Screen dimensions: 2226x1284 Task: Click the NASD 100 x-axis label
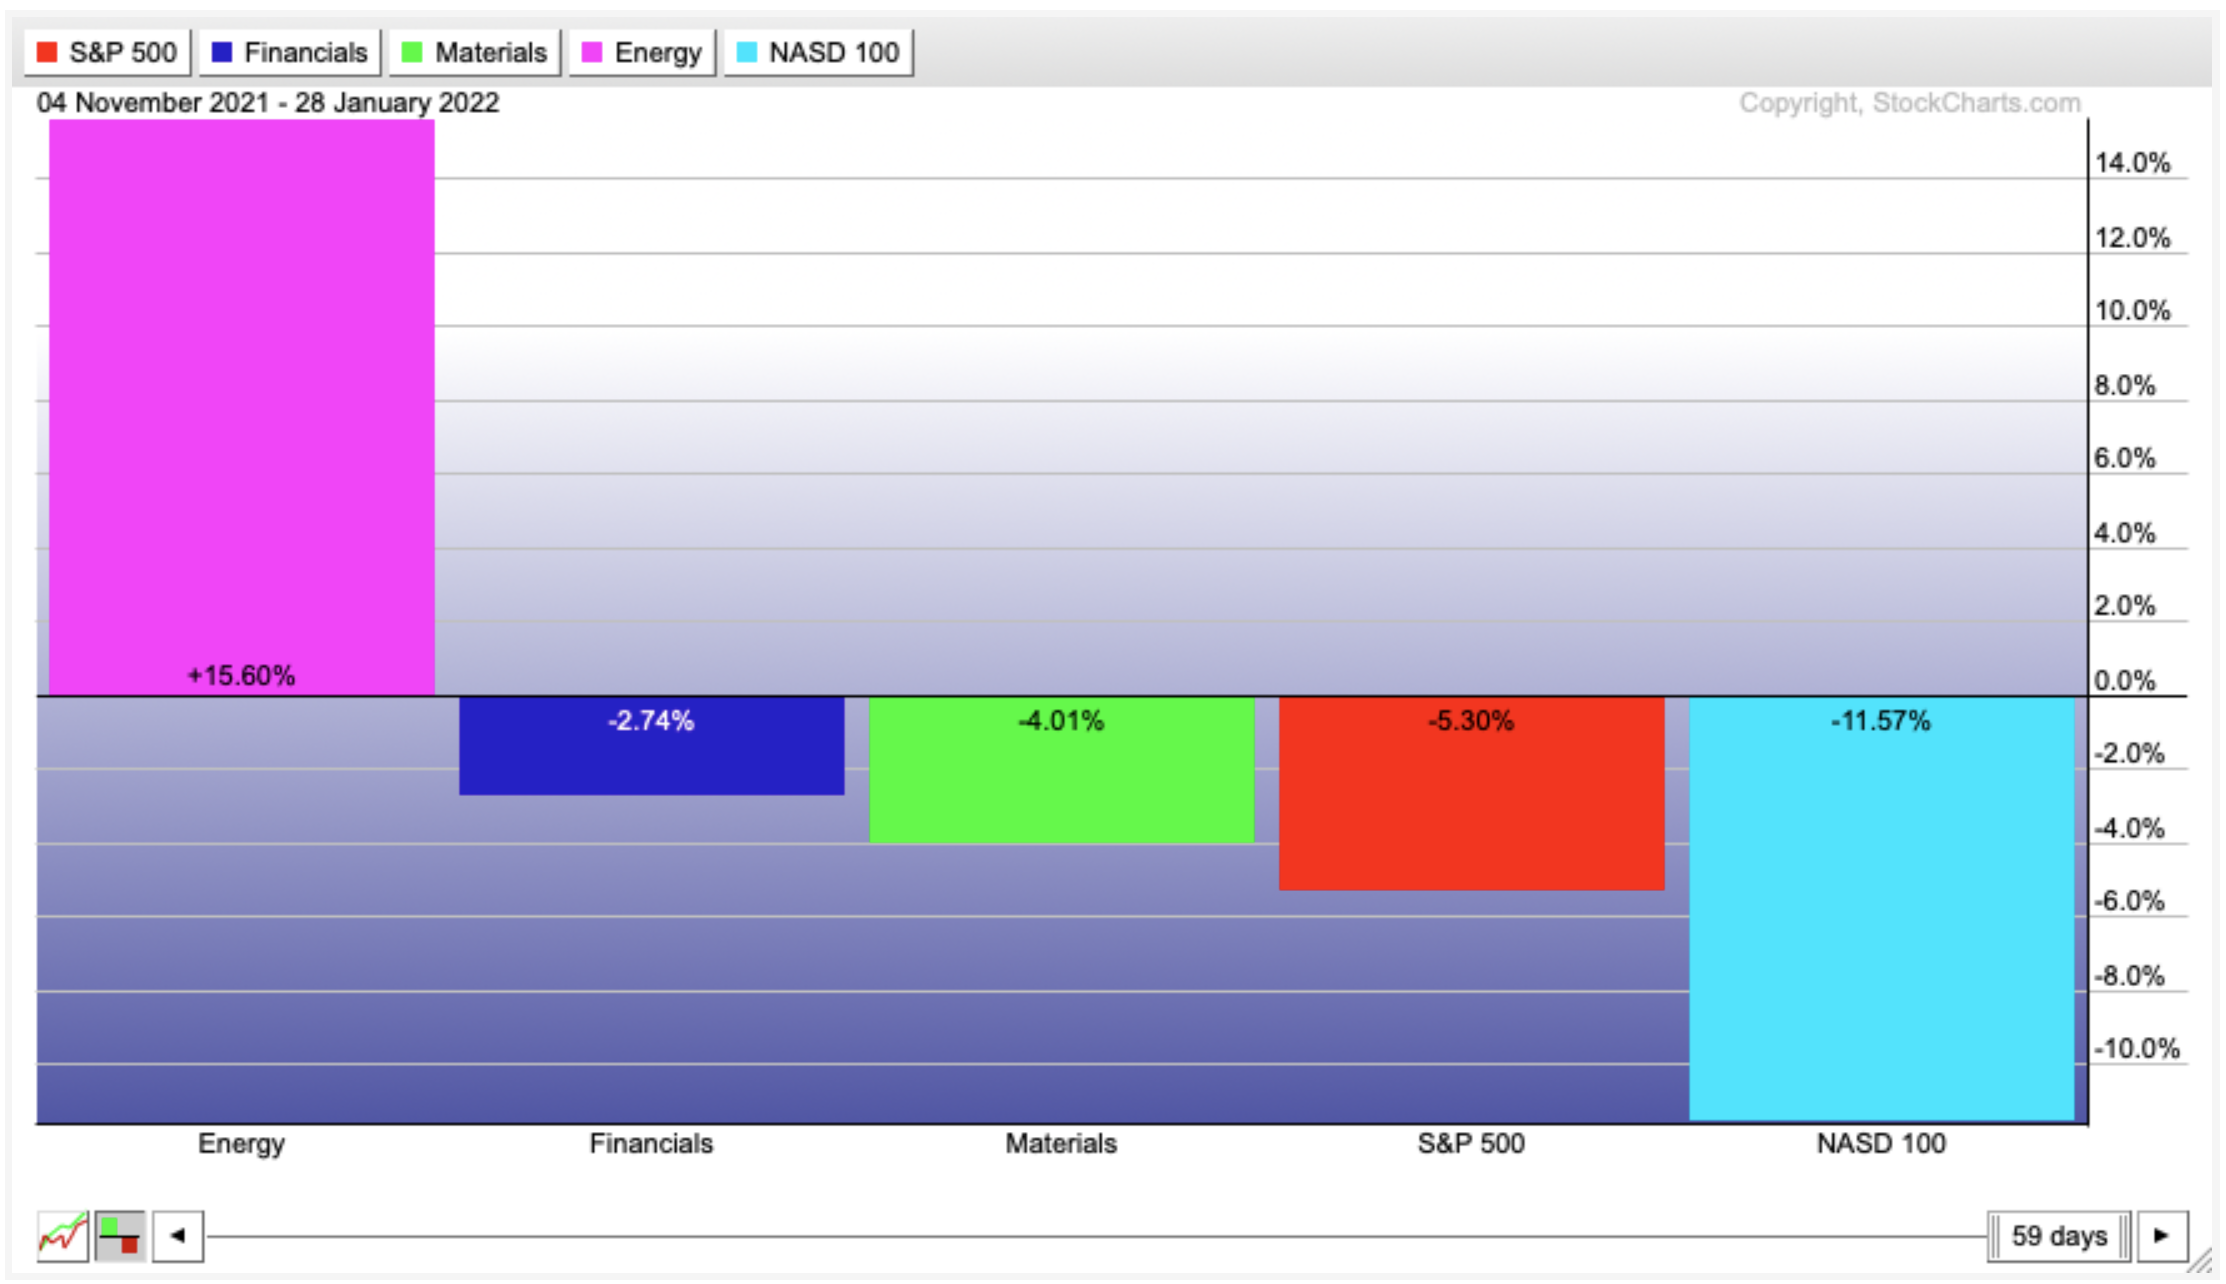click(x=1881, y=1143)
